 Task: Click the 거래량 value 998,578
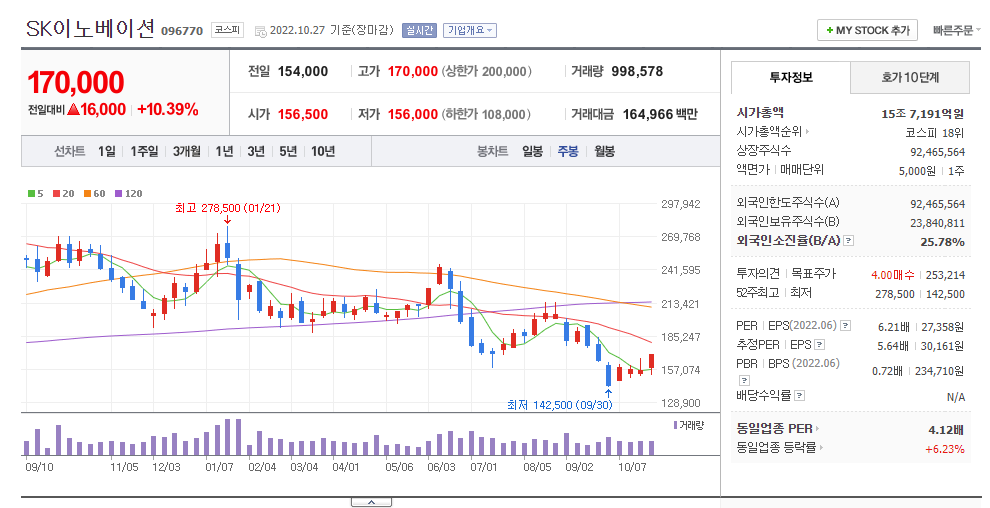pyautogui.click(x=637, y=71)
